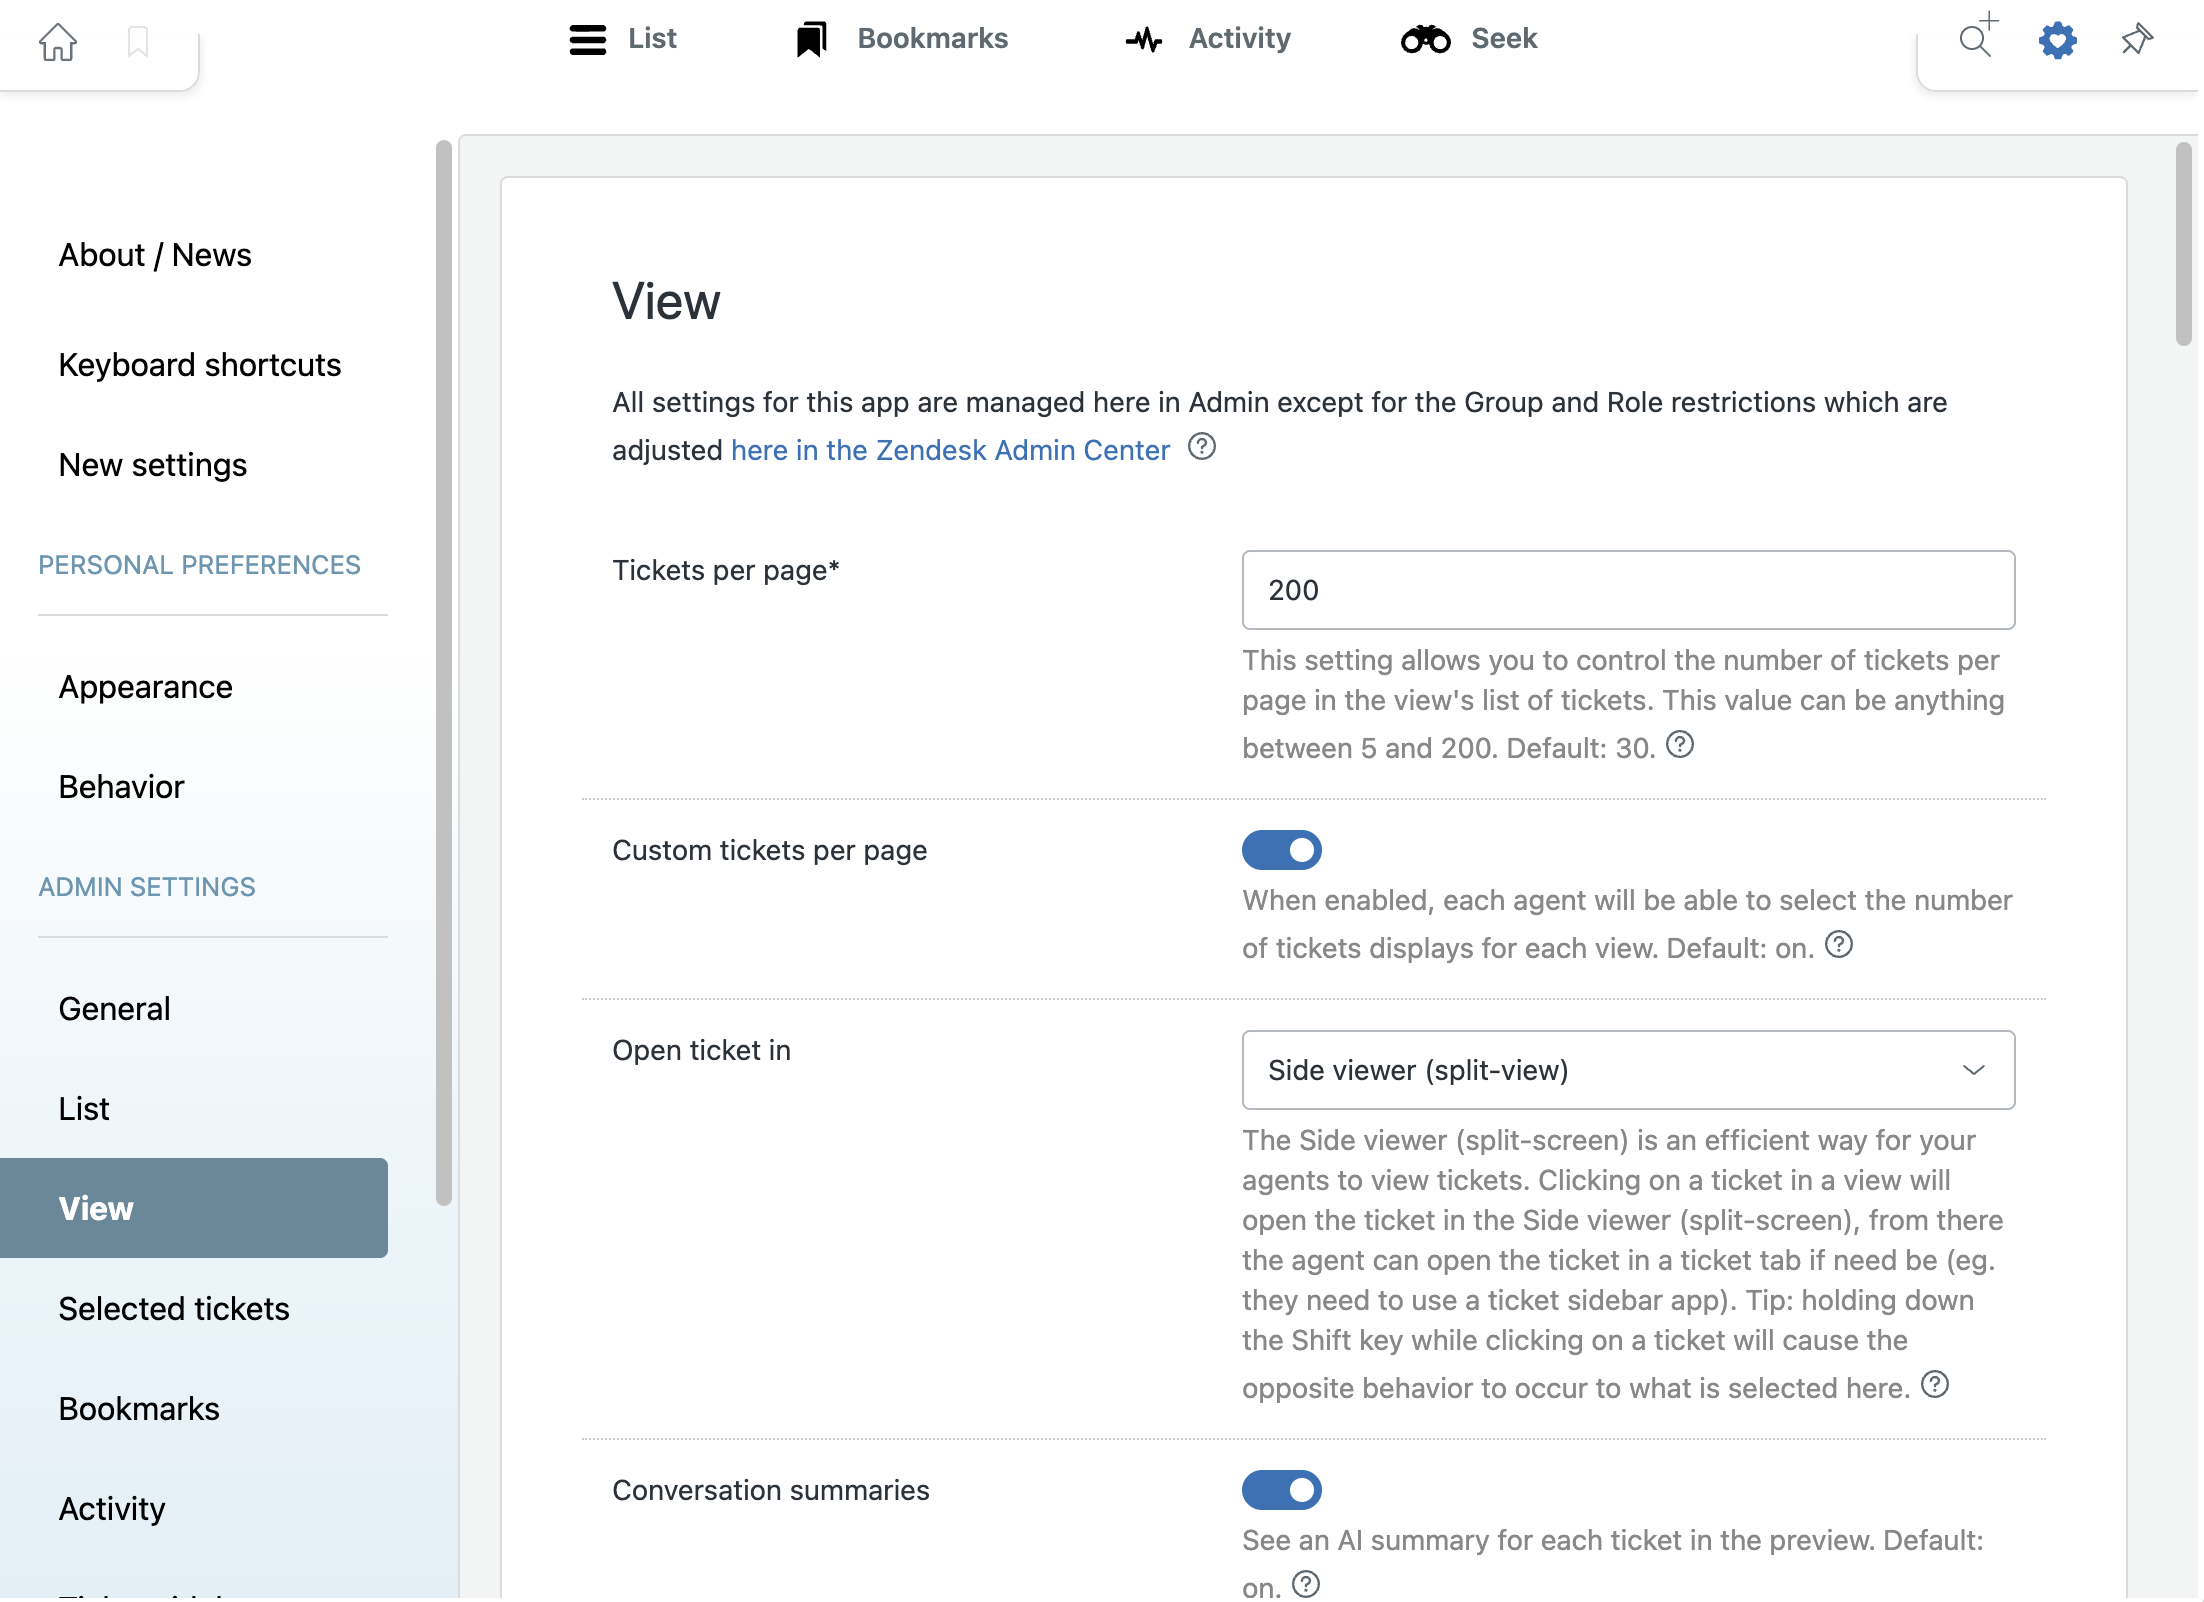The width and height of the screenshot is (2204, 1602).
Task: Expand the Open ticket in dropdown
Action: (x=1628, y=1070)
